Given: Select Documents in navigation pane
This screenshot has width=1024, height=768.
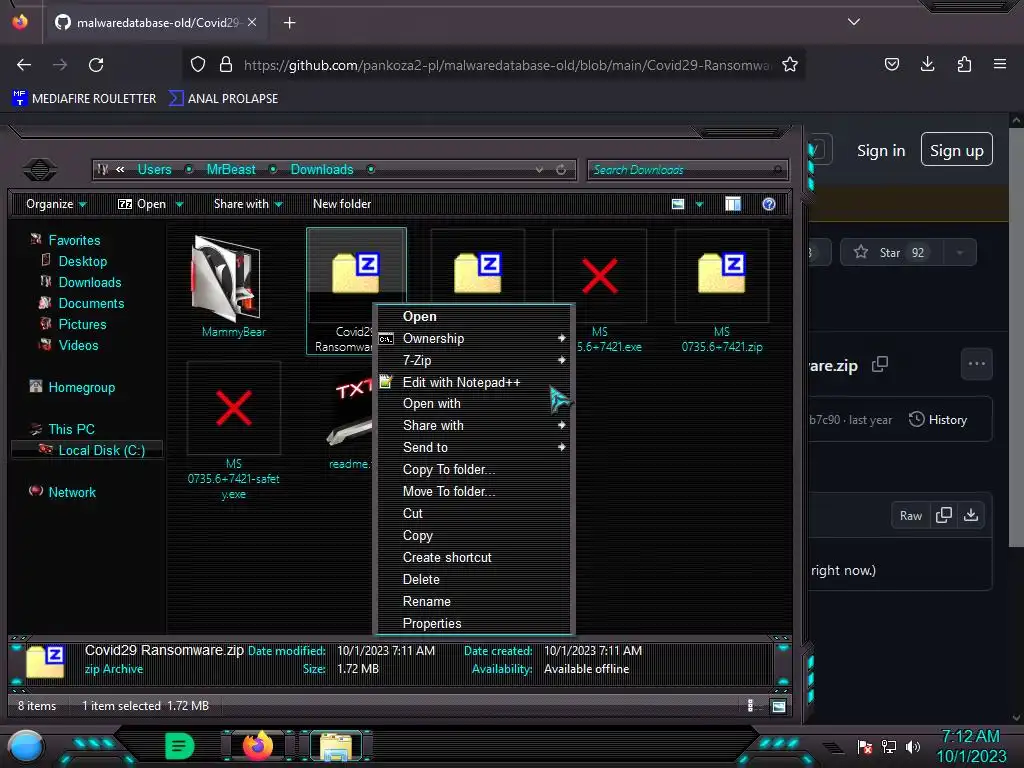Looking at the screenshot, I should click(x=91, y=304).
